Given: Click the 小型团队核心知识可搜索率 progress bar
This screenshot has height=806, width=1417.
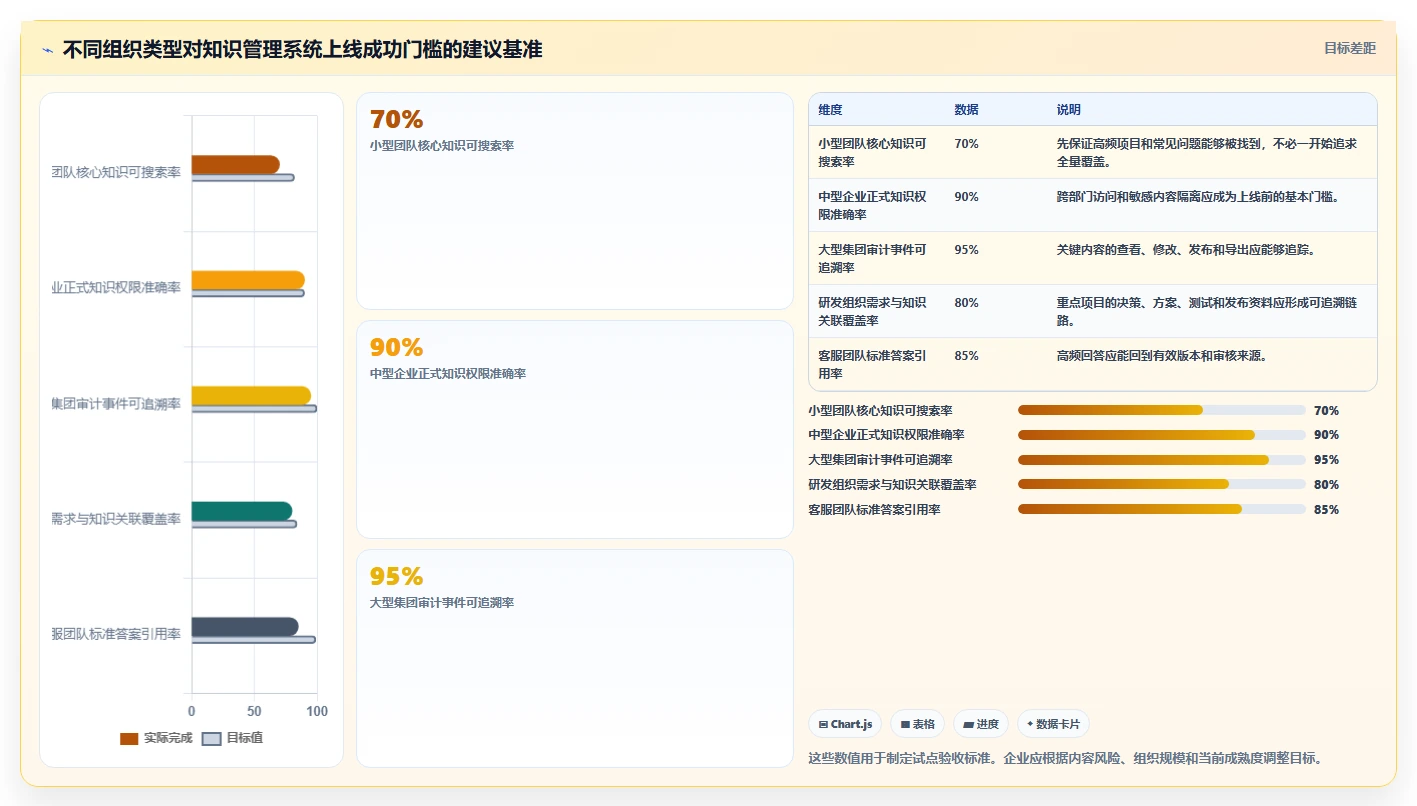Looking at the screenshot, I should [x=1162, y=410].
